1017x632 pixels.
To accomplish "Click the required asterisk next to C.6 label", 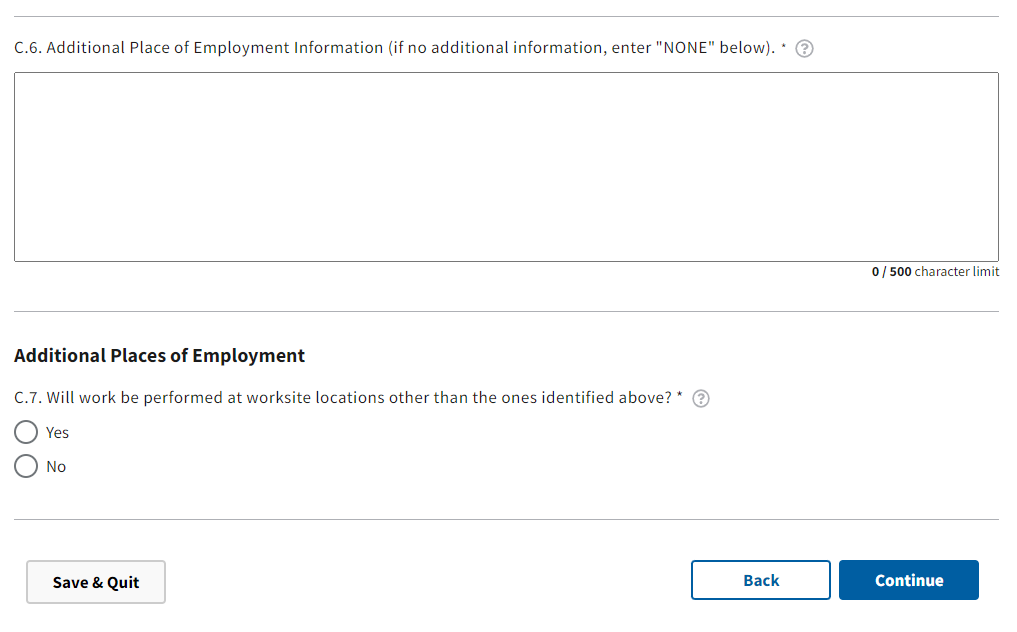I will click(x=783, y=47).
